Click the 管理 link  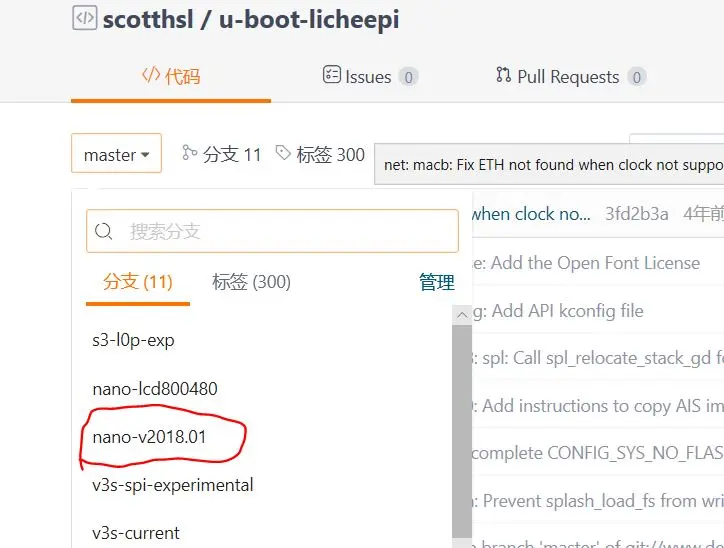[x=436, y=283]
